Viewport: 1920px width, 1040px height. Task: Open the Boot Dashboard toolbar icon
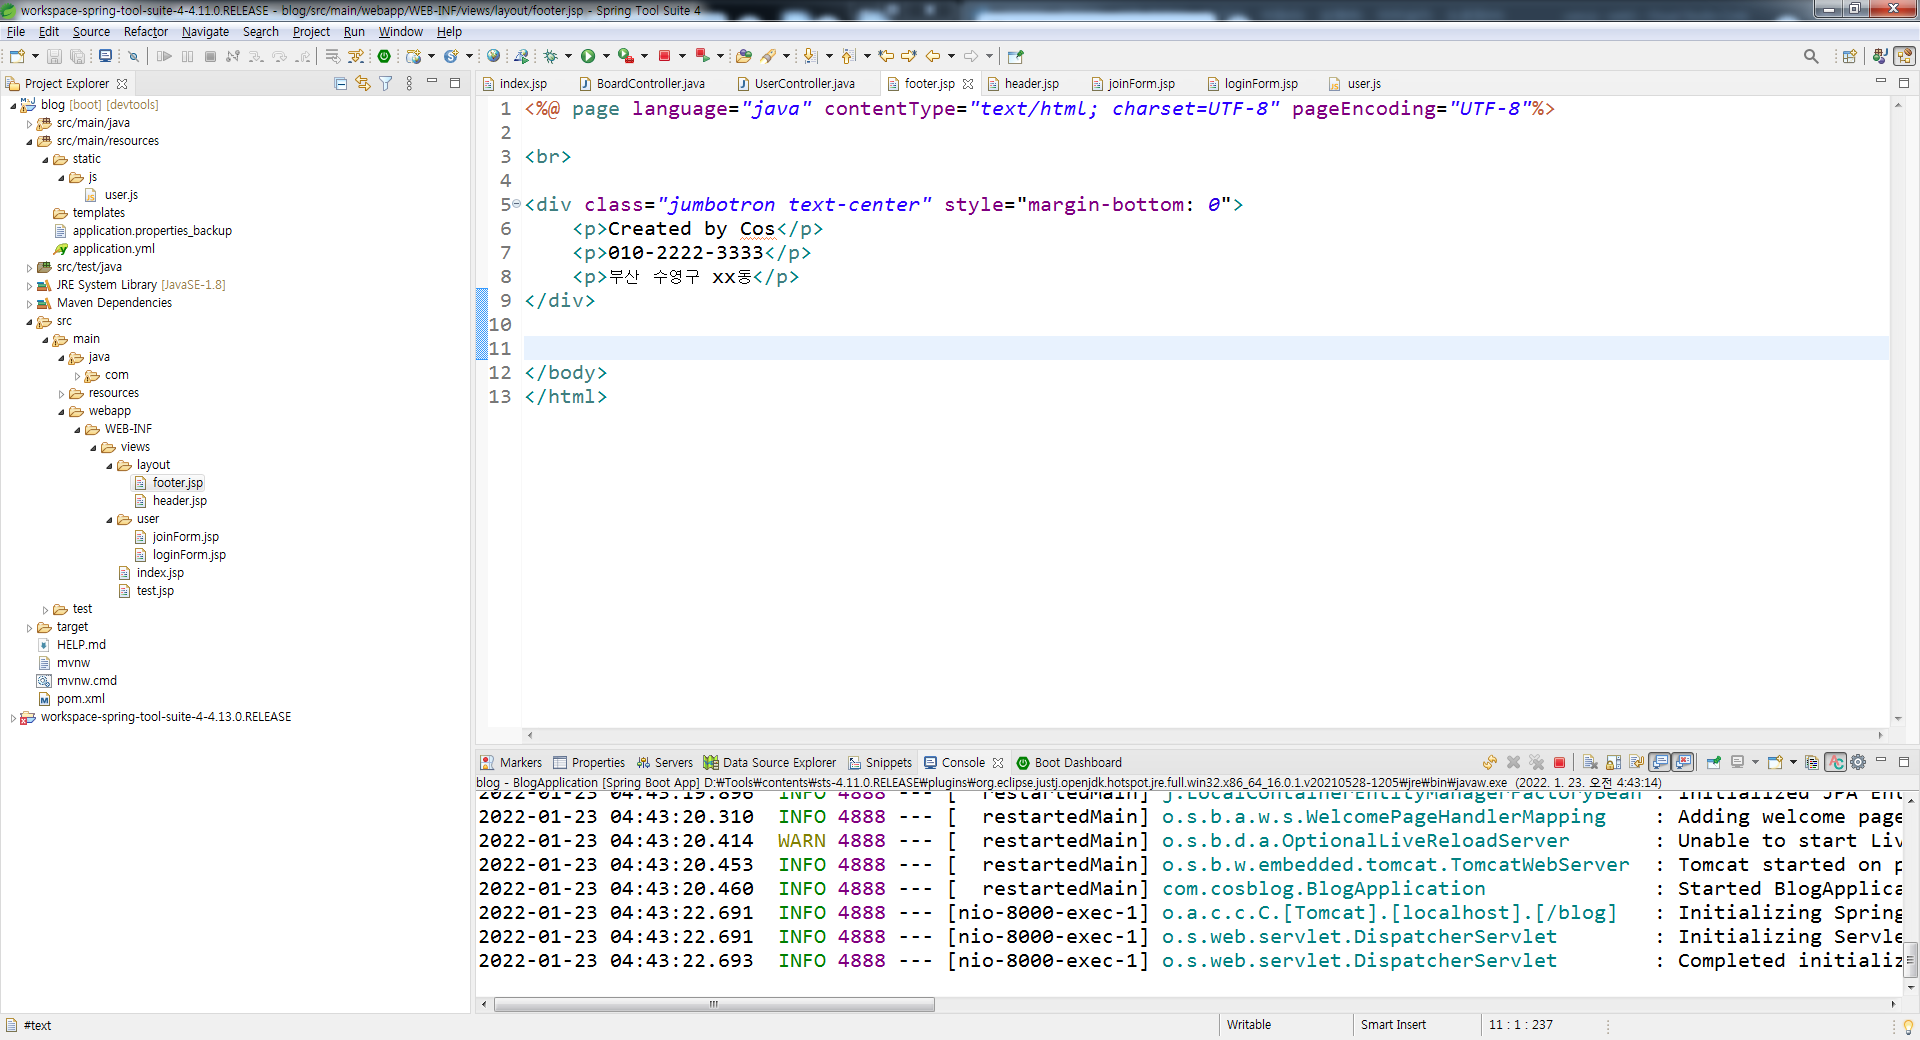click(x=384, y=56)
